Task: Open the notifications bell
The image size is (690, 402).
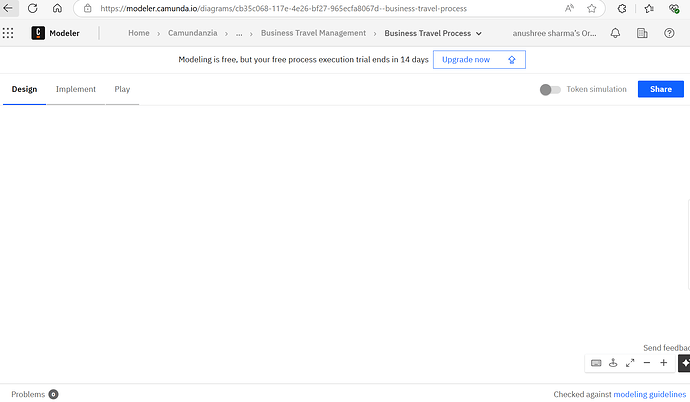Action: click(615, 33)
